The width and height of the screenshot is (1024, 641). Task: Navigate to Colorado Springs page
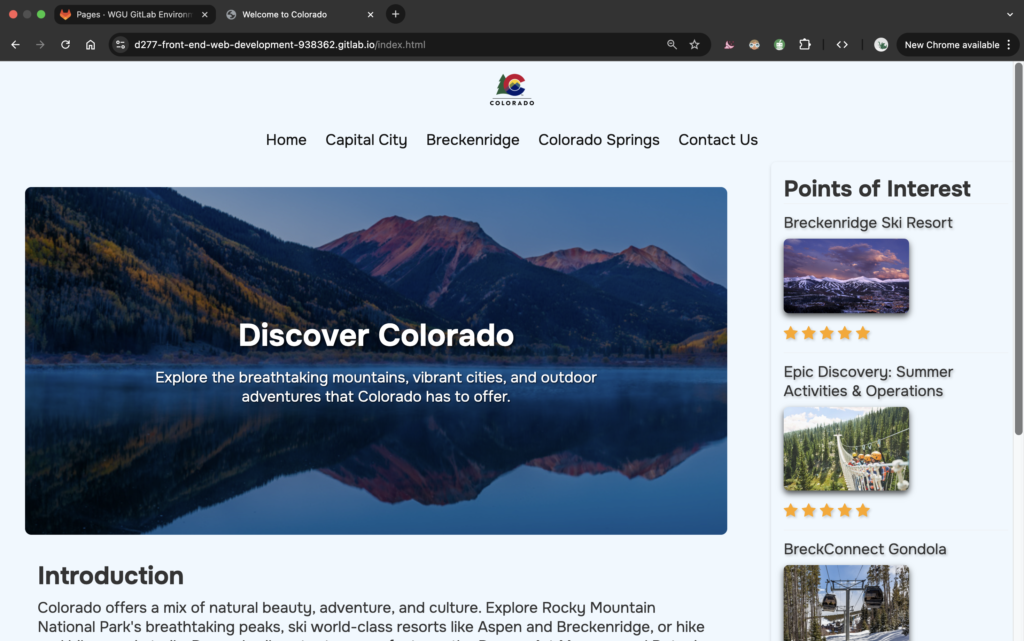(x=598, y=140)
